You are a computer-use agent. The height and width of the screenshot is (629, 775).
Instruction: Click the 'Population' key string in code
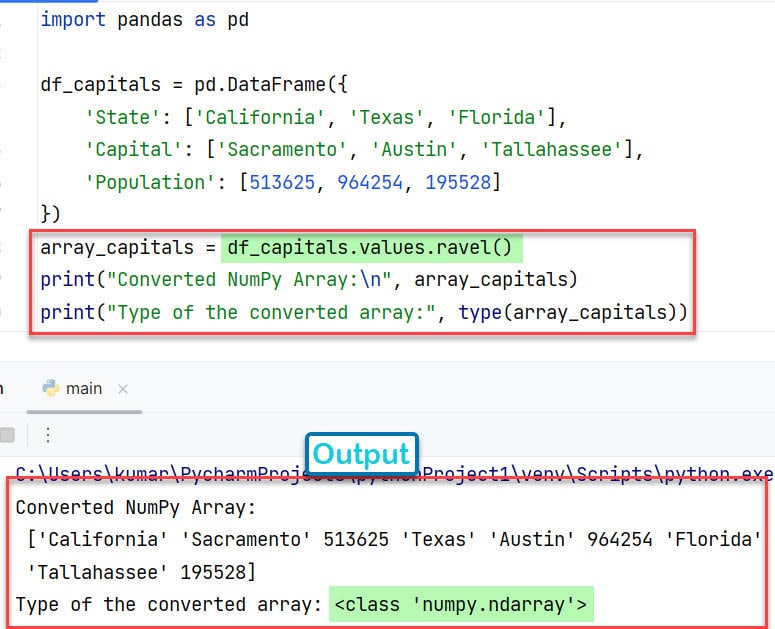(150, 182)
